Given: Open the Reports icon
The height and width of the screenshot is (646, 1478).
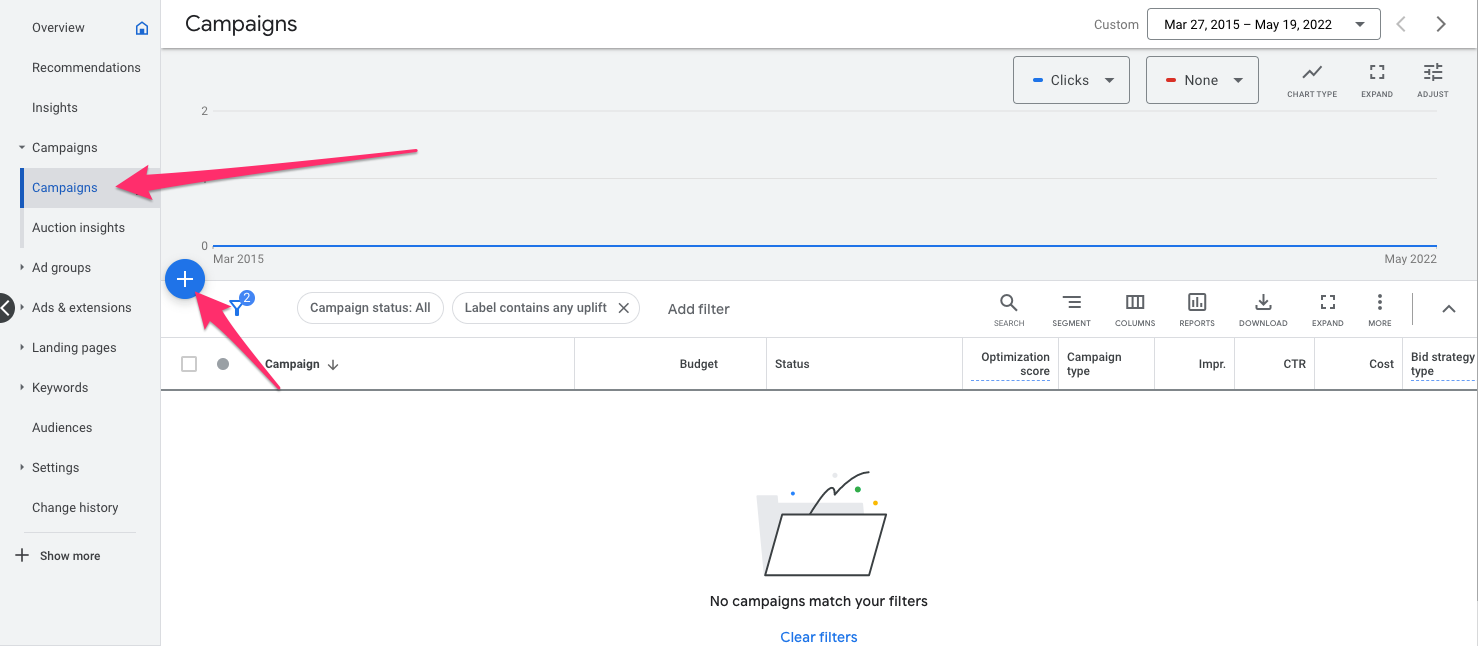Looking at the screenshot, I should coord(1197,309).
